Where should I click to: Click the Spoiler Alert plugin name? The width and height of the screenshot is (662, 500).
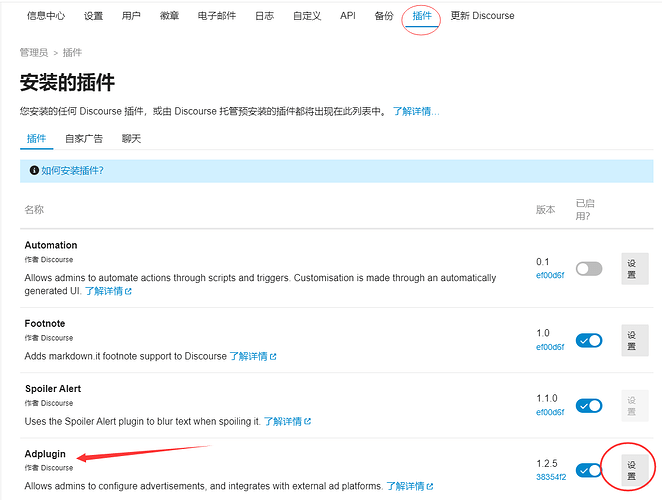(x=53, y=389)
